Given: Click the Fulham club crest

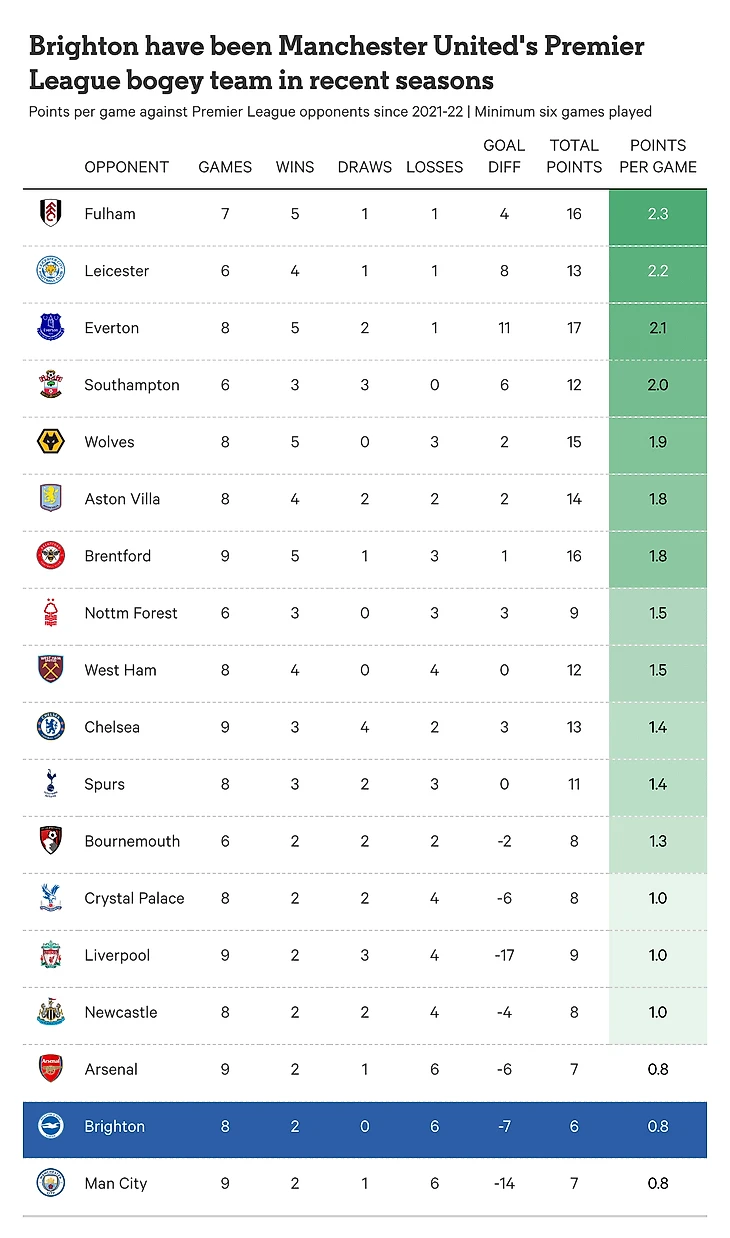Looking at the screenshot, I should [50, 213].
